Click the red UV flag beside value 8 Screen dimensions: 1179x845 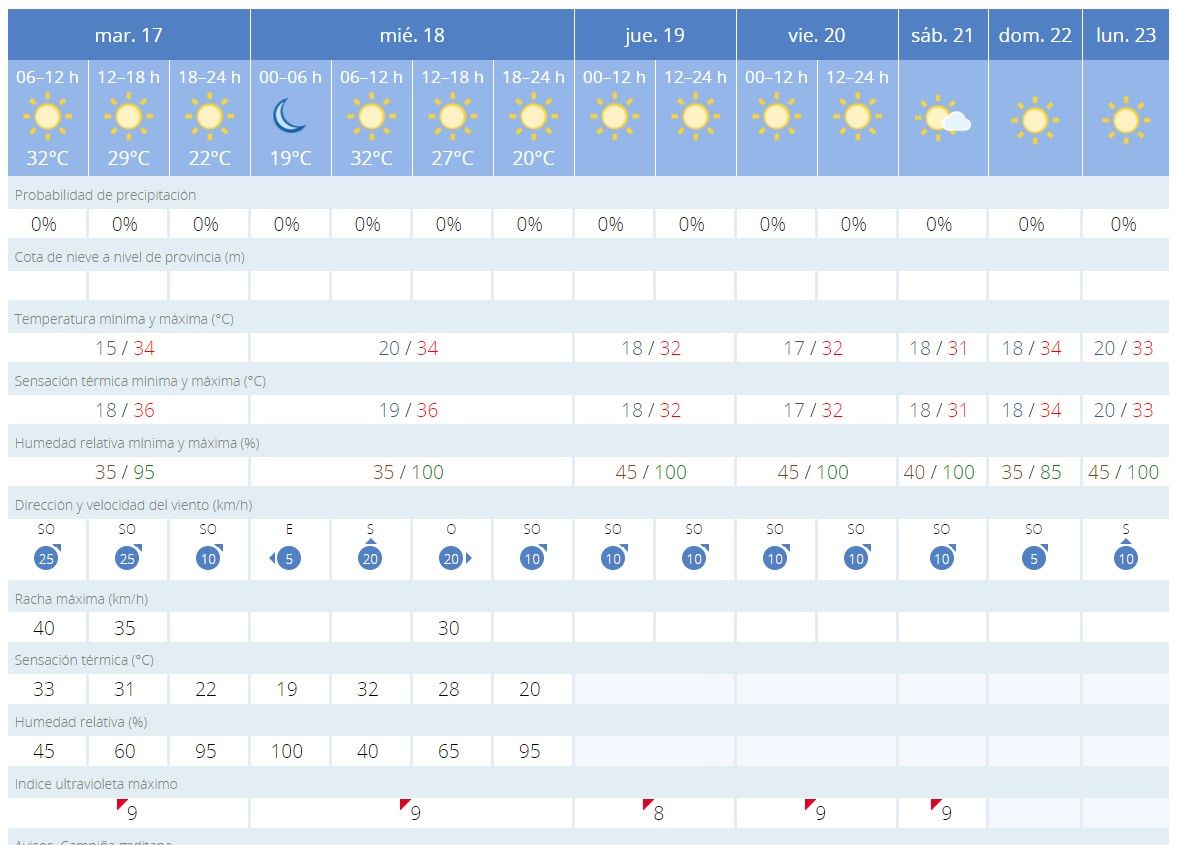click(648, 805)
